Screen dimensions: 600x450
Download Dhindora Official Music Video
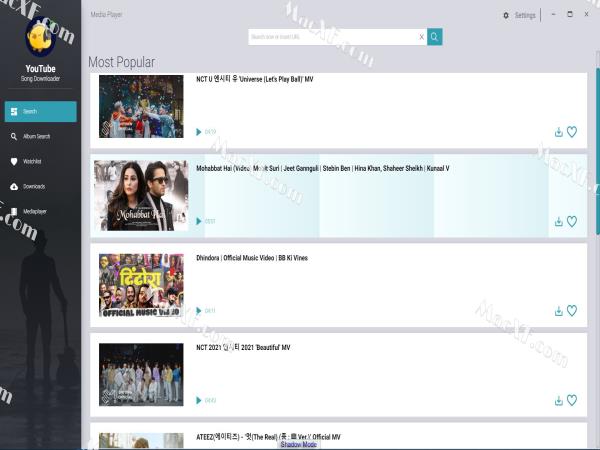tap(559, 311)
